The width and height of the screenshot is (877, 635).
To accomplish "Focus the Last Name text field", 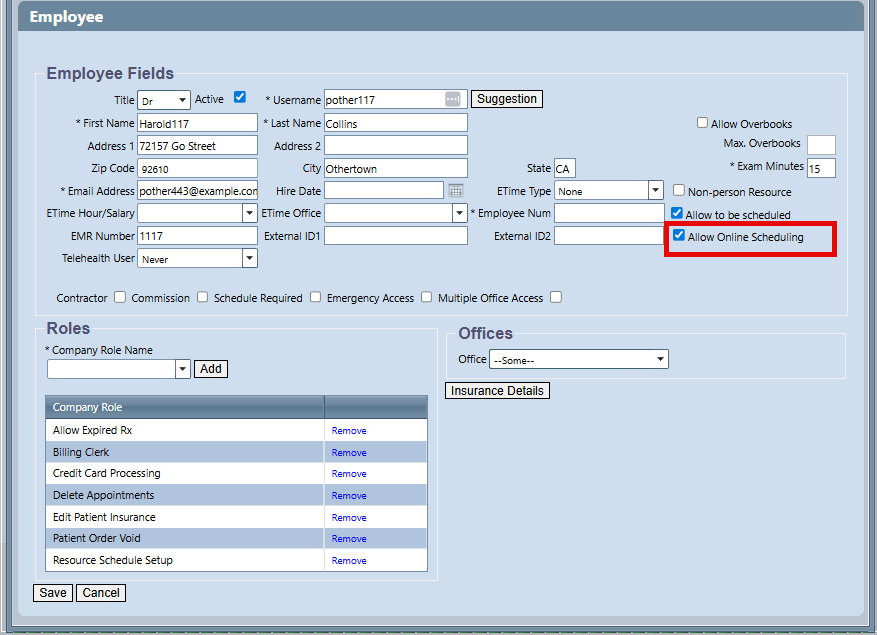I will [x=395, y=123].
